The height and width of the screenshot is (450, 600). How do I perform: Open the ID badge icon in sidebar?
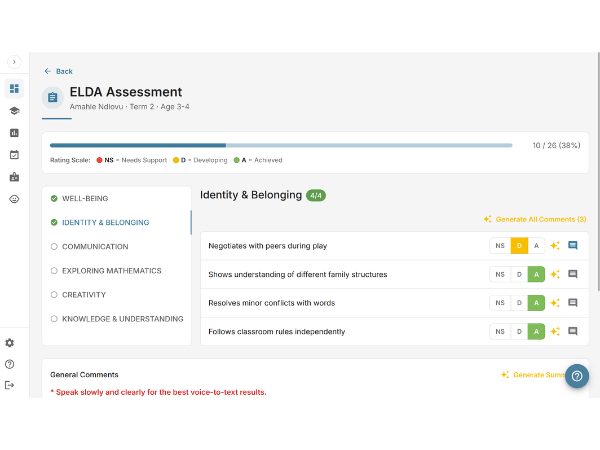pos(14,177)
